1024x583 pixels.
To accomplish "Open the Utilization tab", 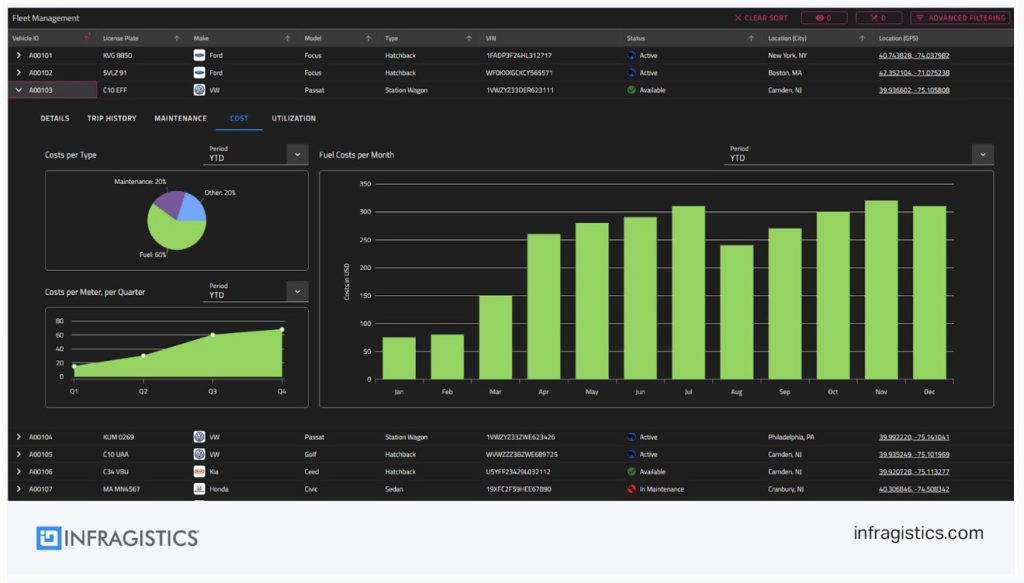I will 293,118.
